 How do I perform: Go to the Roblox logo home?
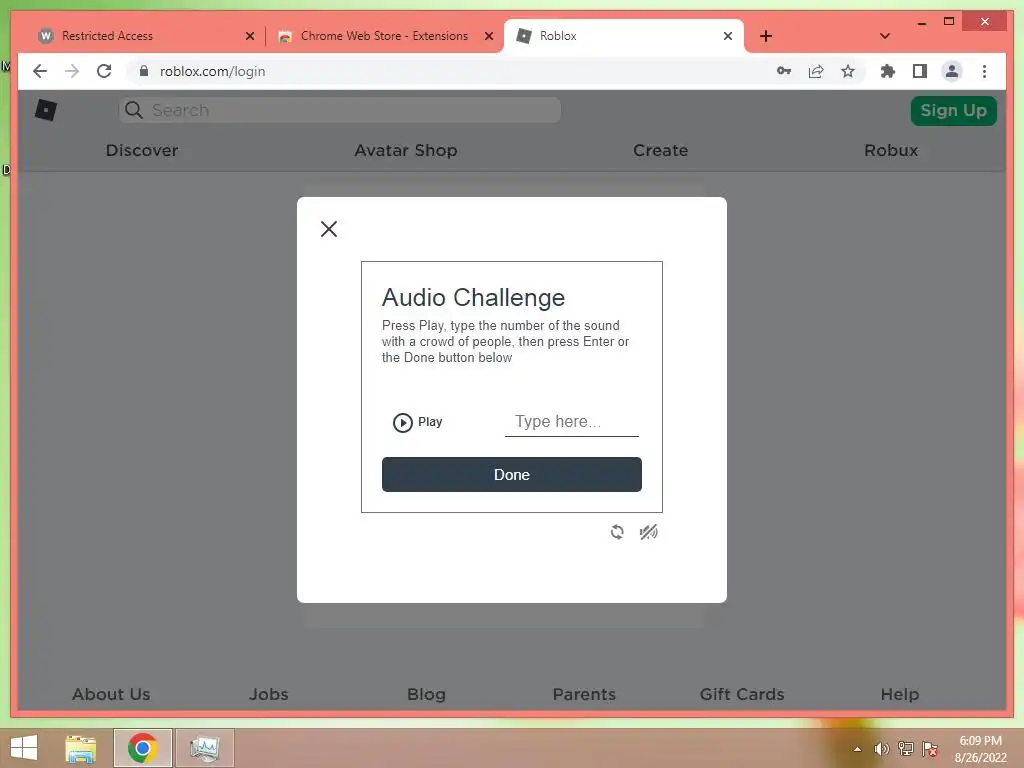[46, 110]
